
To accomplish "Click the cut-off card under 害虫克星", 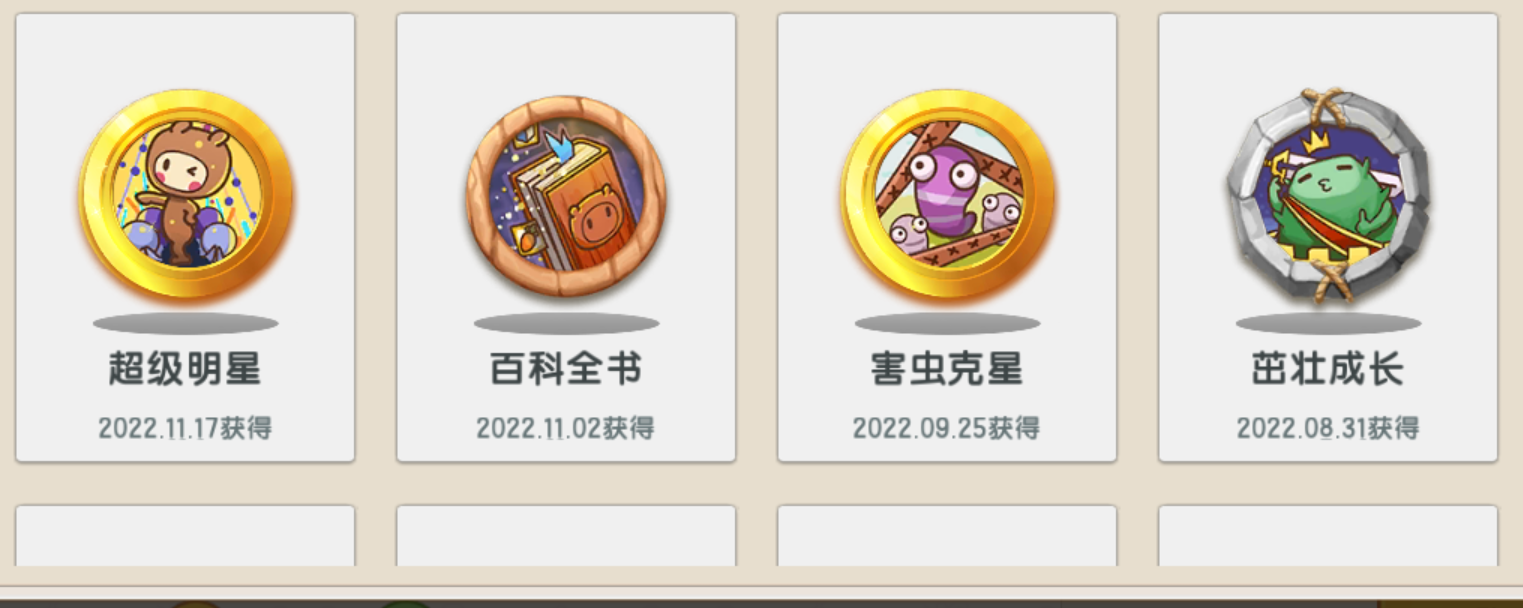I will pyautogui.click(x=947, y=536).
